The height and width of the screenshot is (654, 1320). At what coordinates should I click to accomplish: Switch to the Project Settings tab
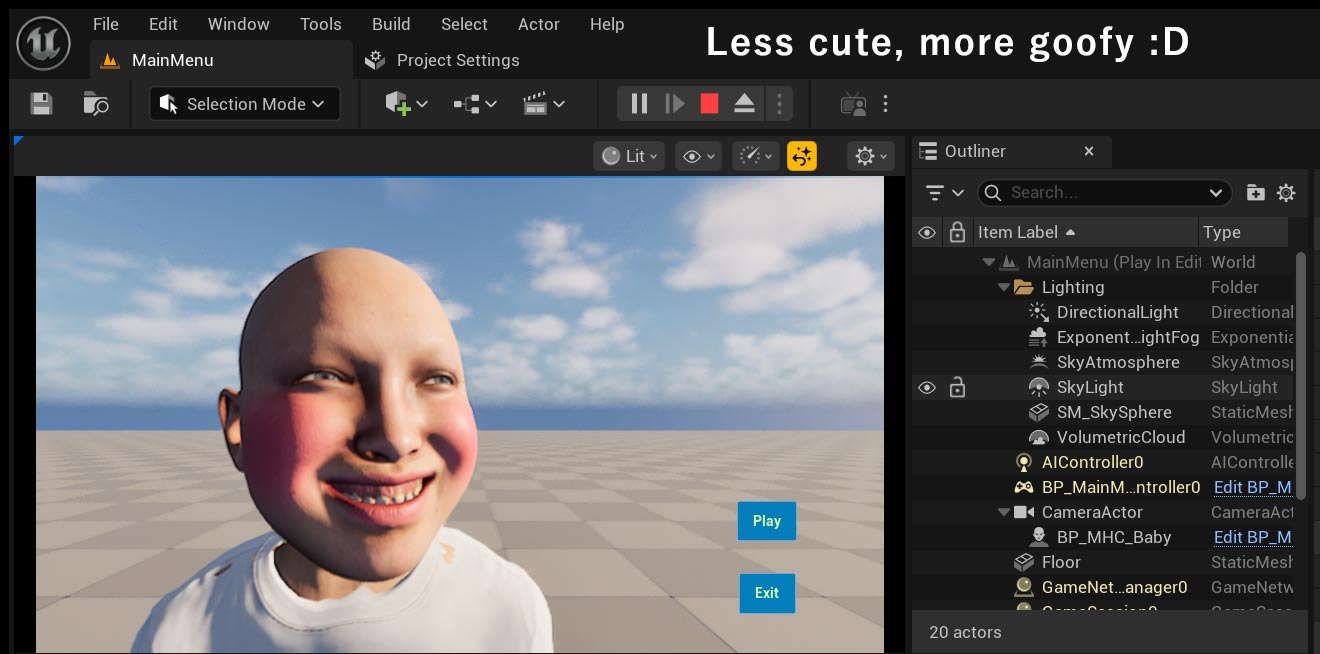point(457,61)
